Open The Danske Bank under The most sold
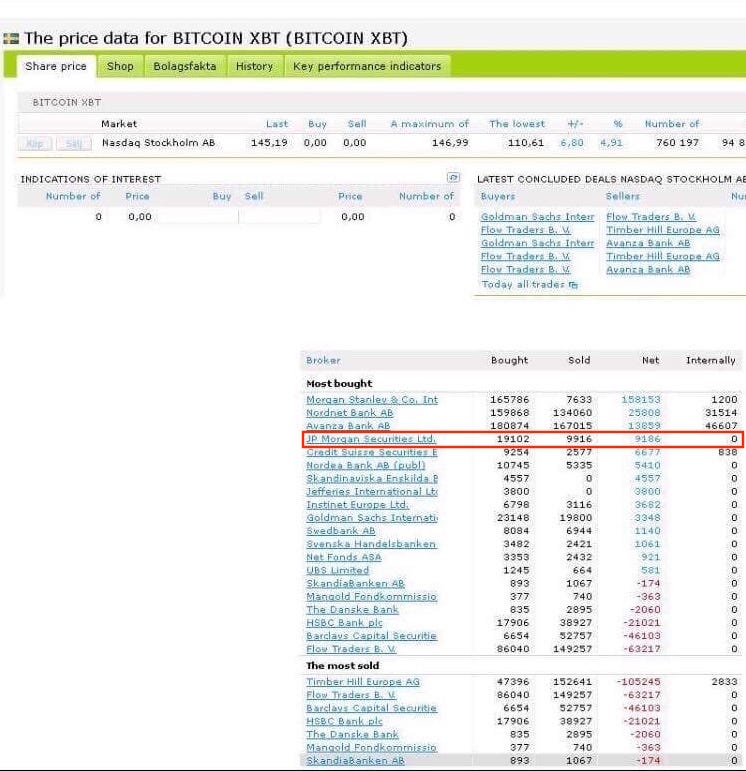Screen dimensions: 746x771 click(x=352, y=734)
